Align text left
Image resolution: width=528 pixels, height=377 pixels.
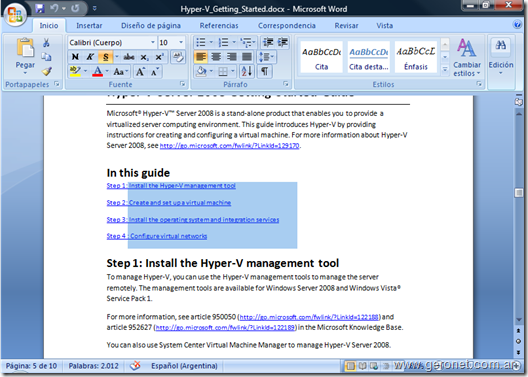pyautogui.click(x=201, y=57)
